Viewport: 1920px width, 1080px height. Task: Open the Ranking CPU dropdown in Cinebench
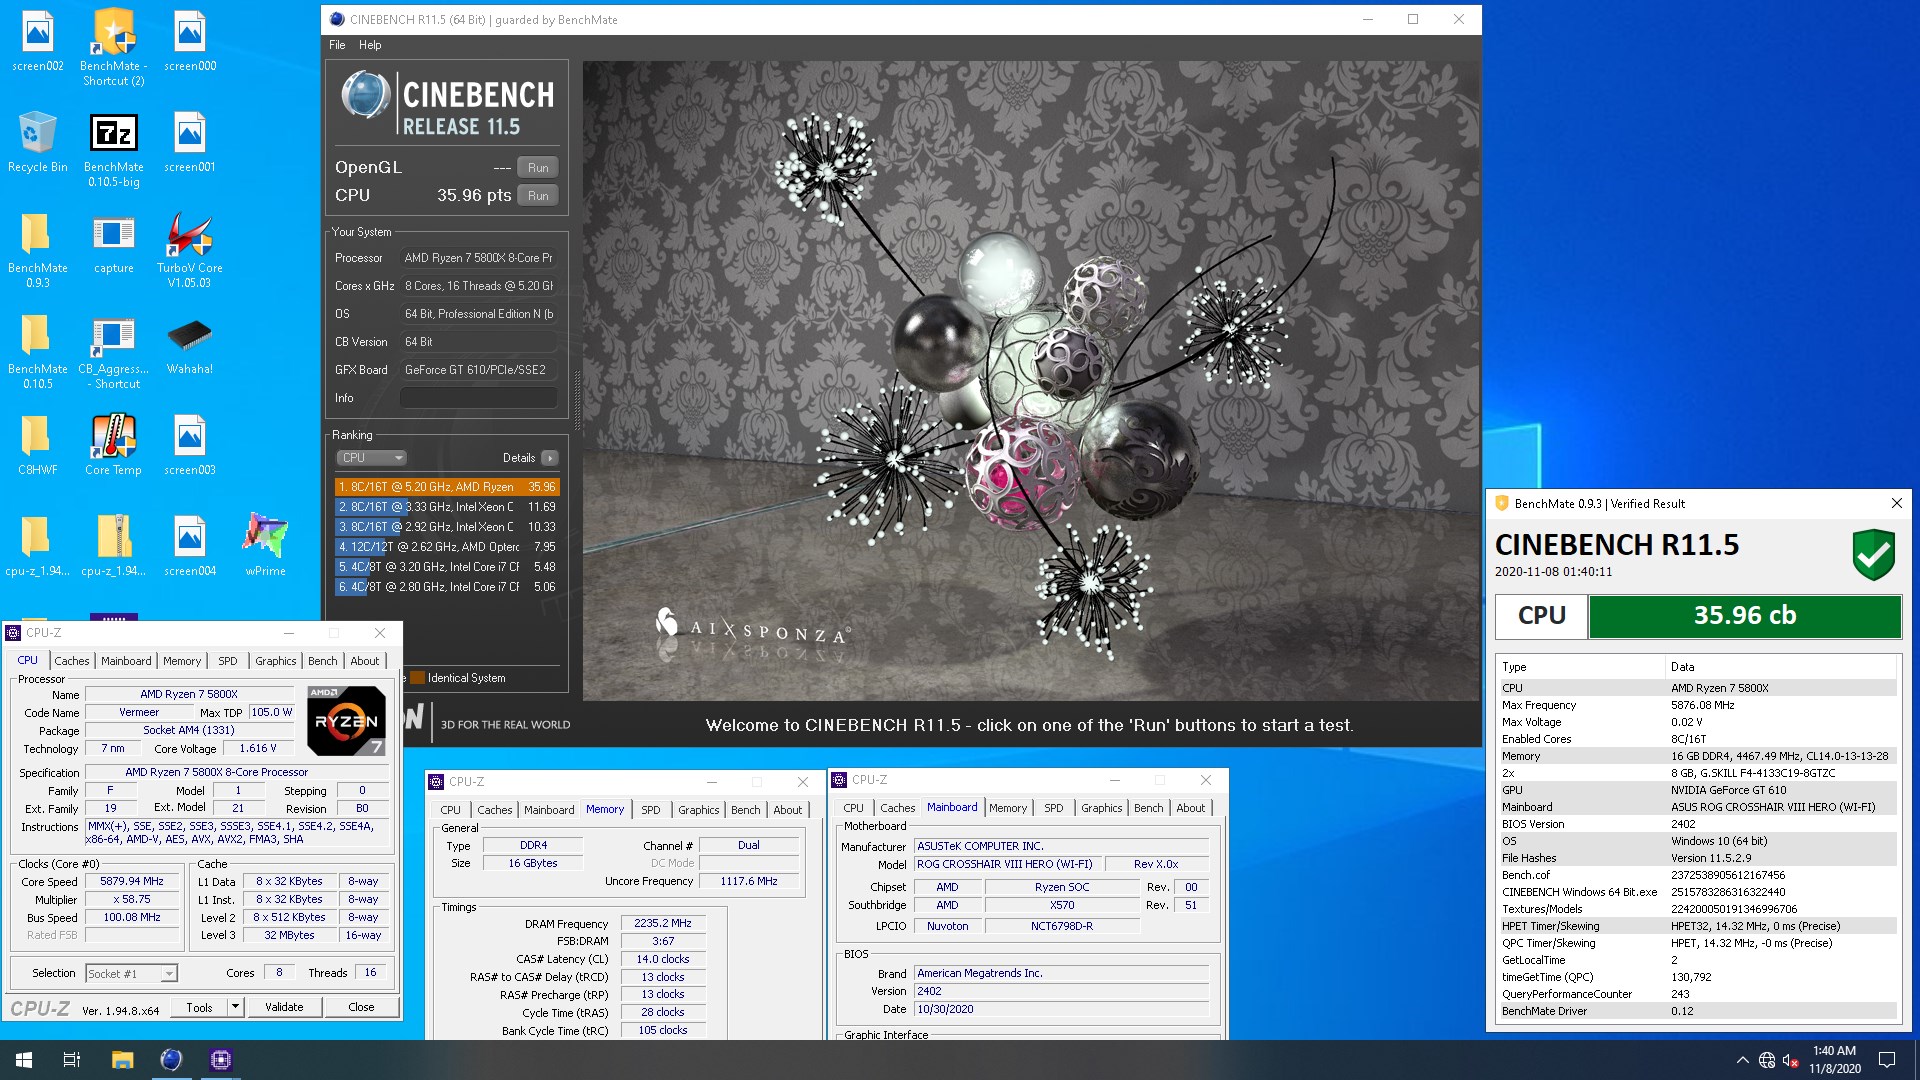tap(371, 458)
